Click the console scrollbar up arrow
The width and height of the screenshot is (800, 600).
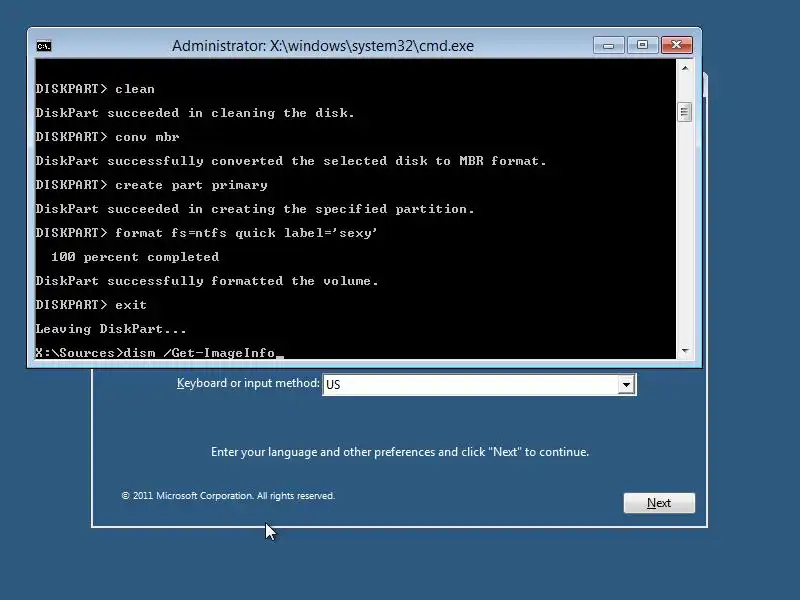[685, 68]
